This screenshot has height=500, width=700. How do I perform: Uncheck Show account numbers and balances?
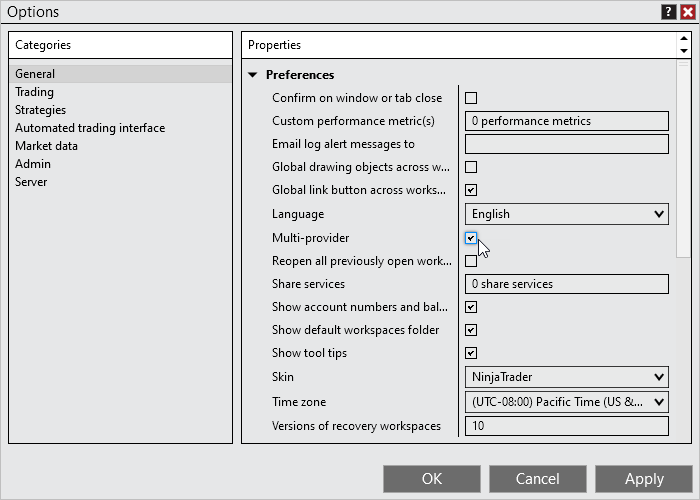pyautogui.click(x=471, y=307)
